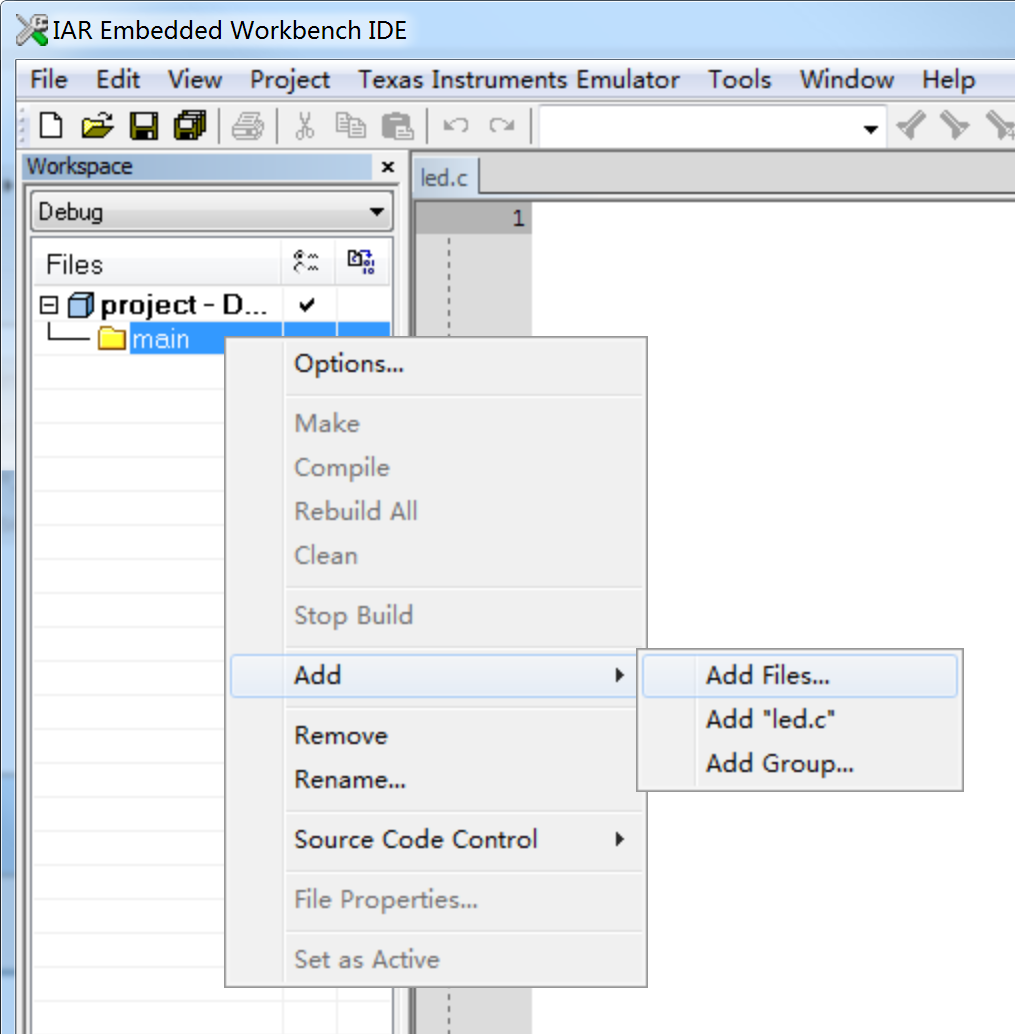Screen dimensions: 1015x1034
Task: Select Compile in the context menu
Action: click(435, 468)
